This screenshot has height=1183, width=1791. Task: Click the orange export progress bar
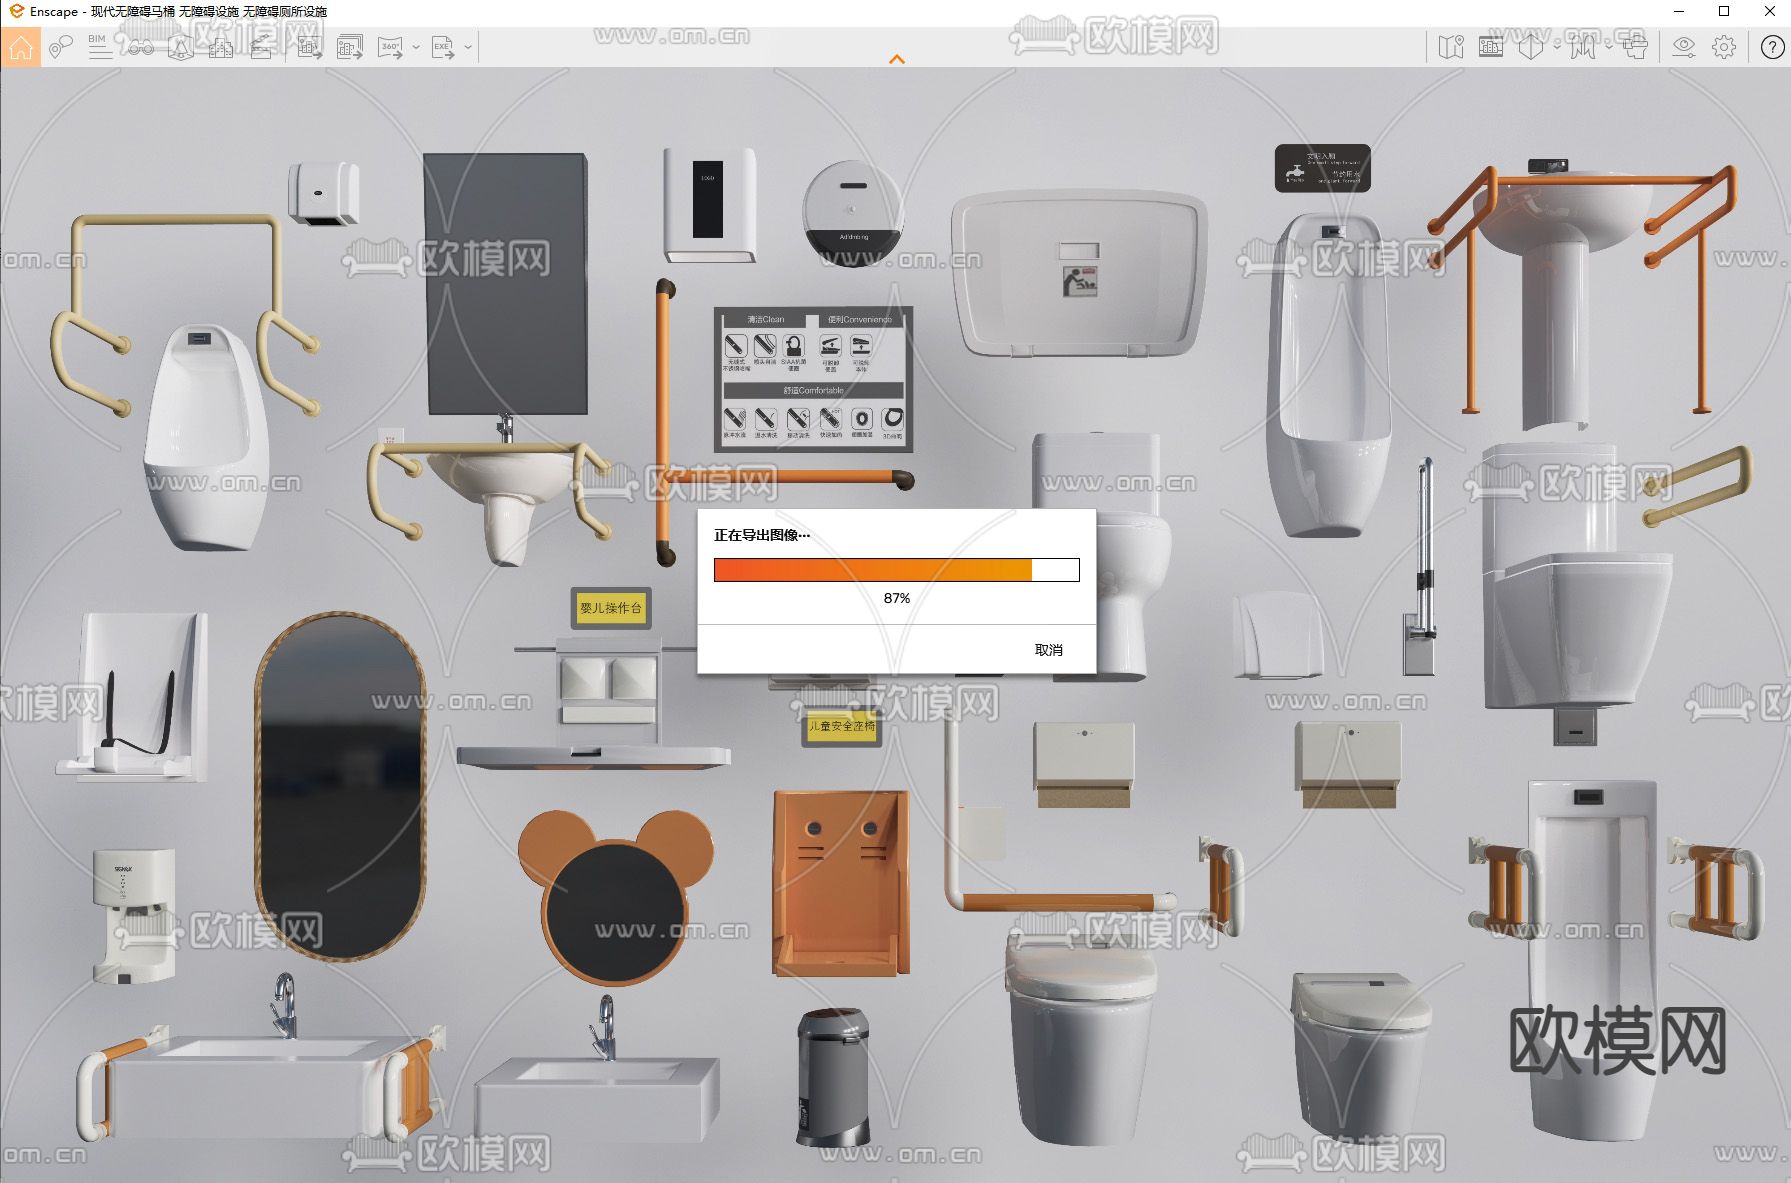pos(897,570)
